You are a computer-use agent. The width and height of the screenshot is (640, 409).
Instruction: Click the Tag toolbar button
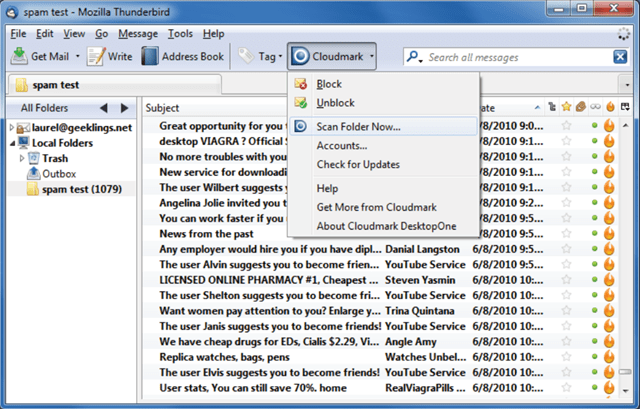tap(257, 56)
